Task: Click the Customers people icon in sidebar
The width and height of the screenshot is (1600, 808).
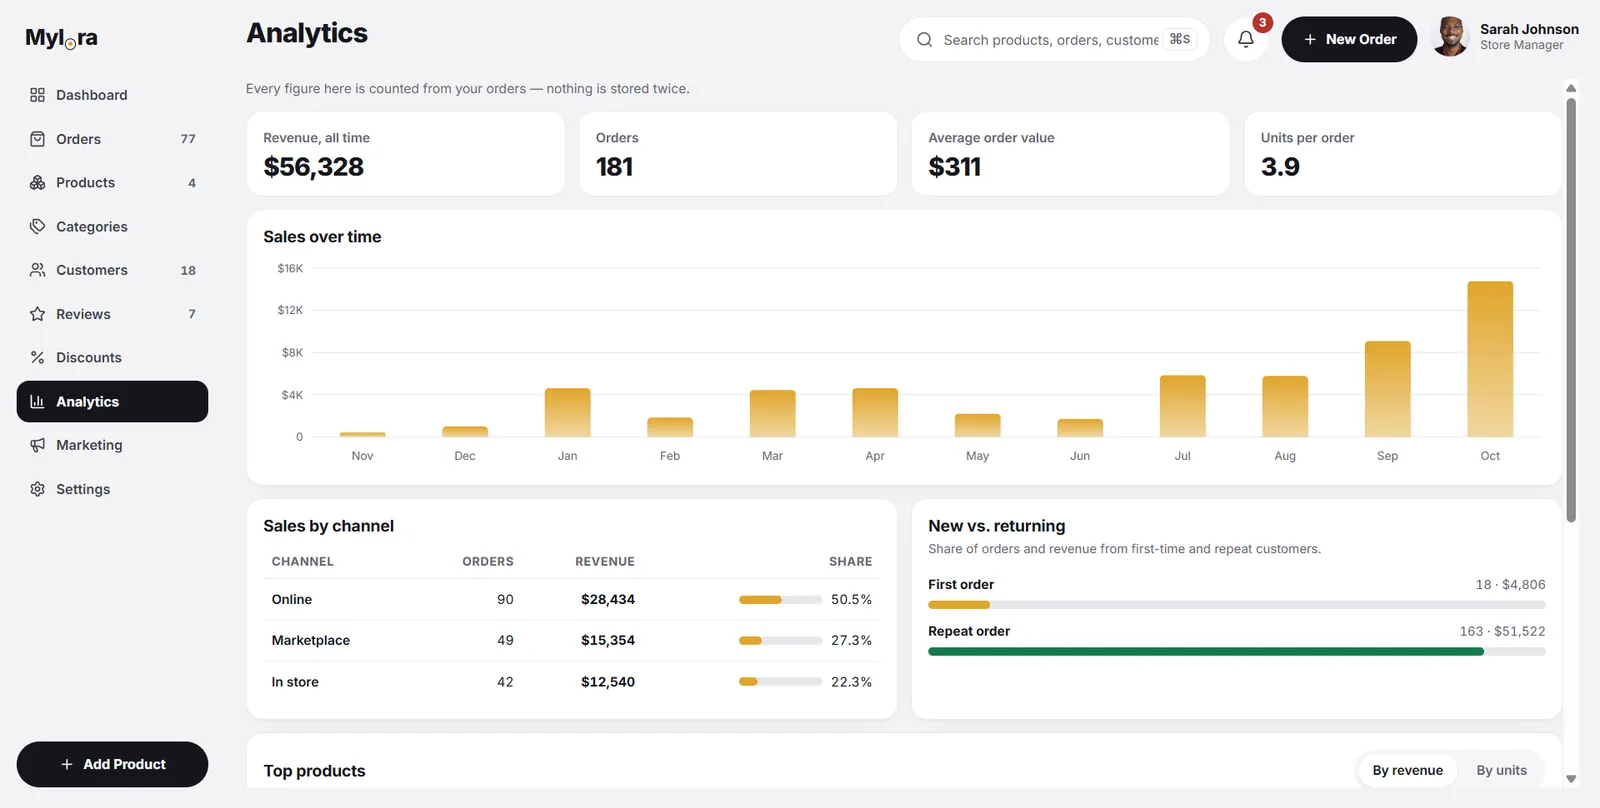Action: click(37, 270)
